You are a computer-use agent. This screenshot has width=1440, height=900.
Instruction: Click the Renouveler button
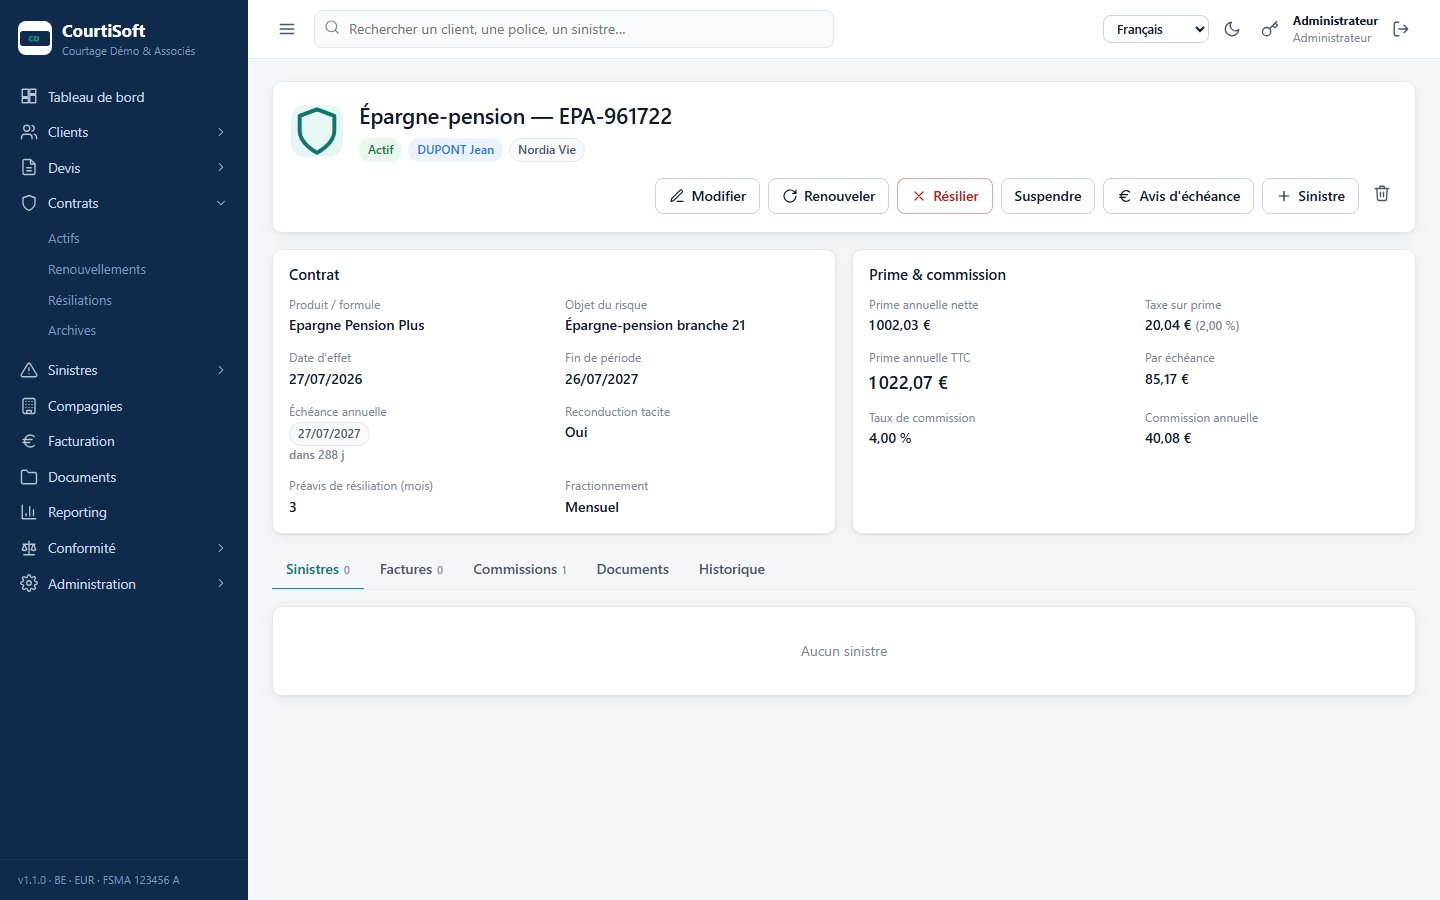[828, 196]
